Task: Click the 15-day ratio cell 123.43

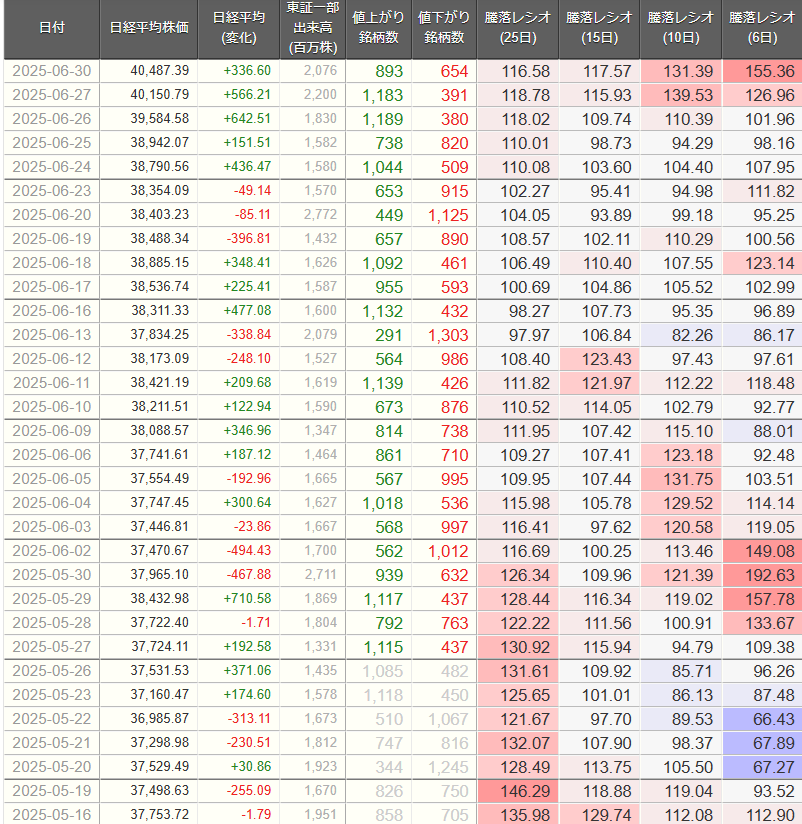Action: 599,359
